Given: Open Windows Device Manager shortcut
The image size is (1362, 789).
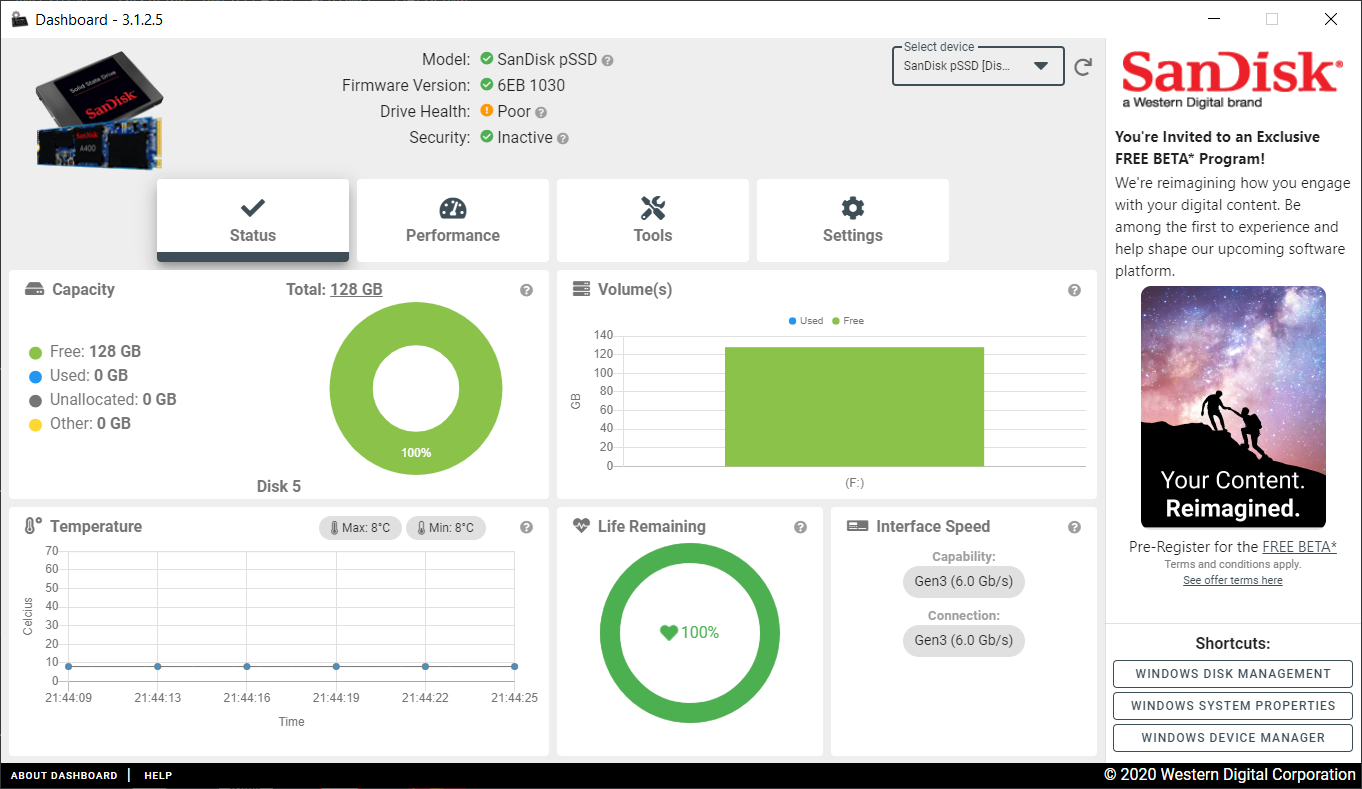Looking at the screenshot, I should coord(1232,738).
